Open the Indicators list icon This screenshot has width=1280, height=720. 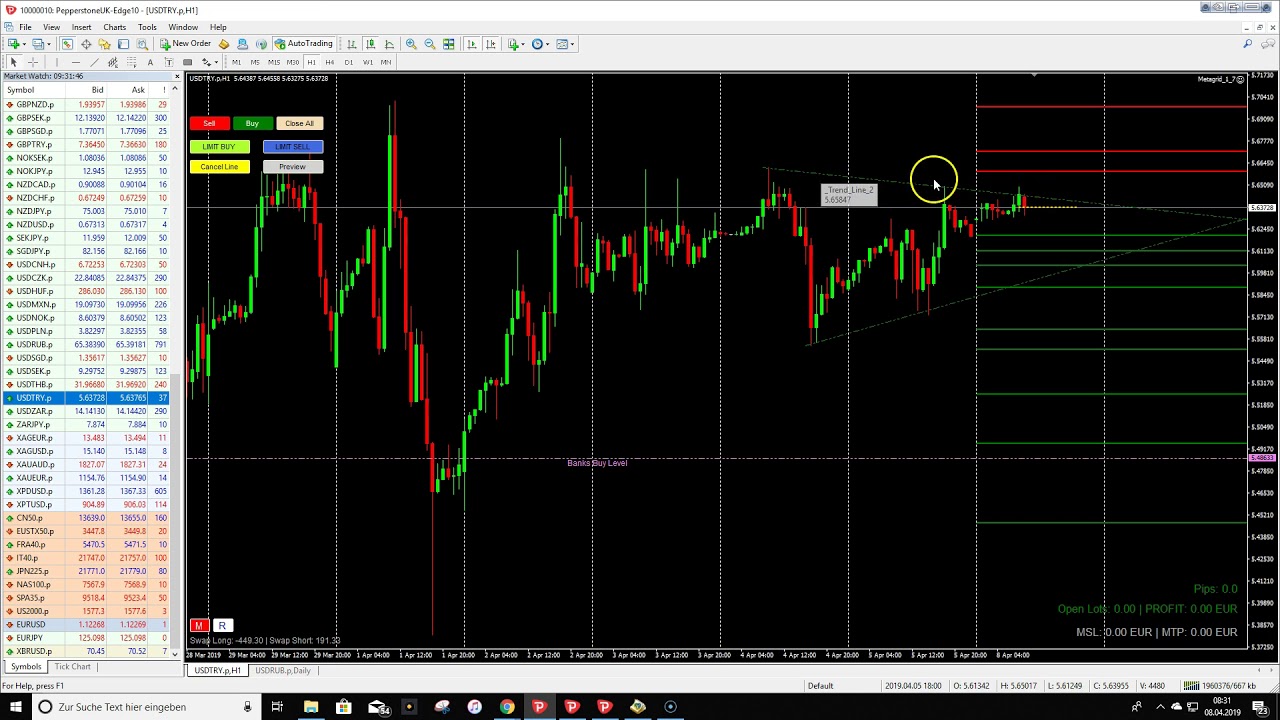(514, 44)
